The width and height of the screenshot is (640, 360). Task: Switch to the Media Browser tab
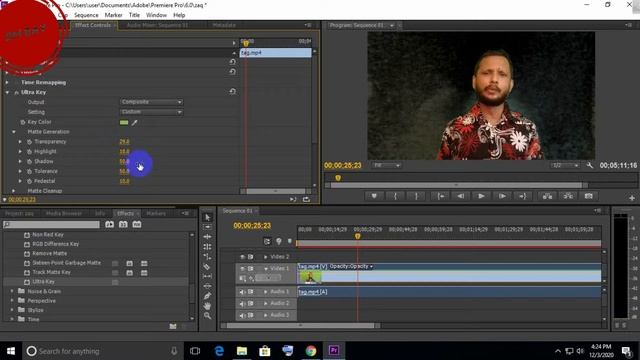64,213
